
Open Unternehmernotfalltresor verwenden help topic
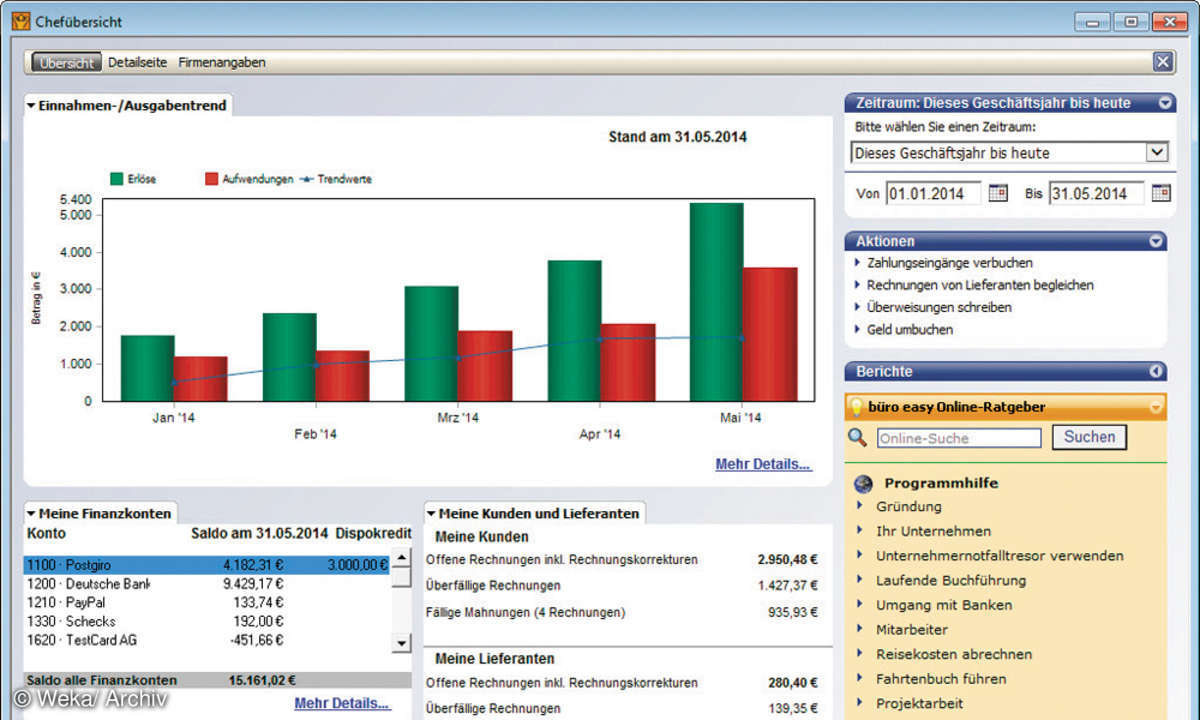pos(1000,556)
